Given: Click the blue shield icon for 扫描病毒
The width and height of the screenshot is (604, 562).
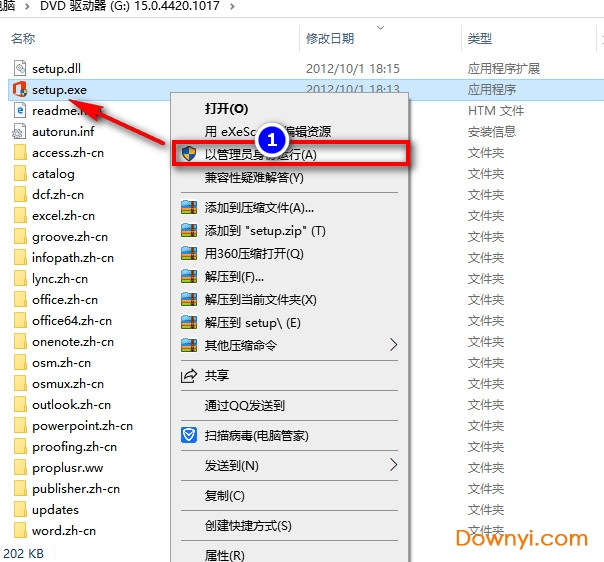Looking at the screenshot, I should [x=187, y=436].
